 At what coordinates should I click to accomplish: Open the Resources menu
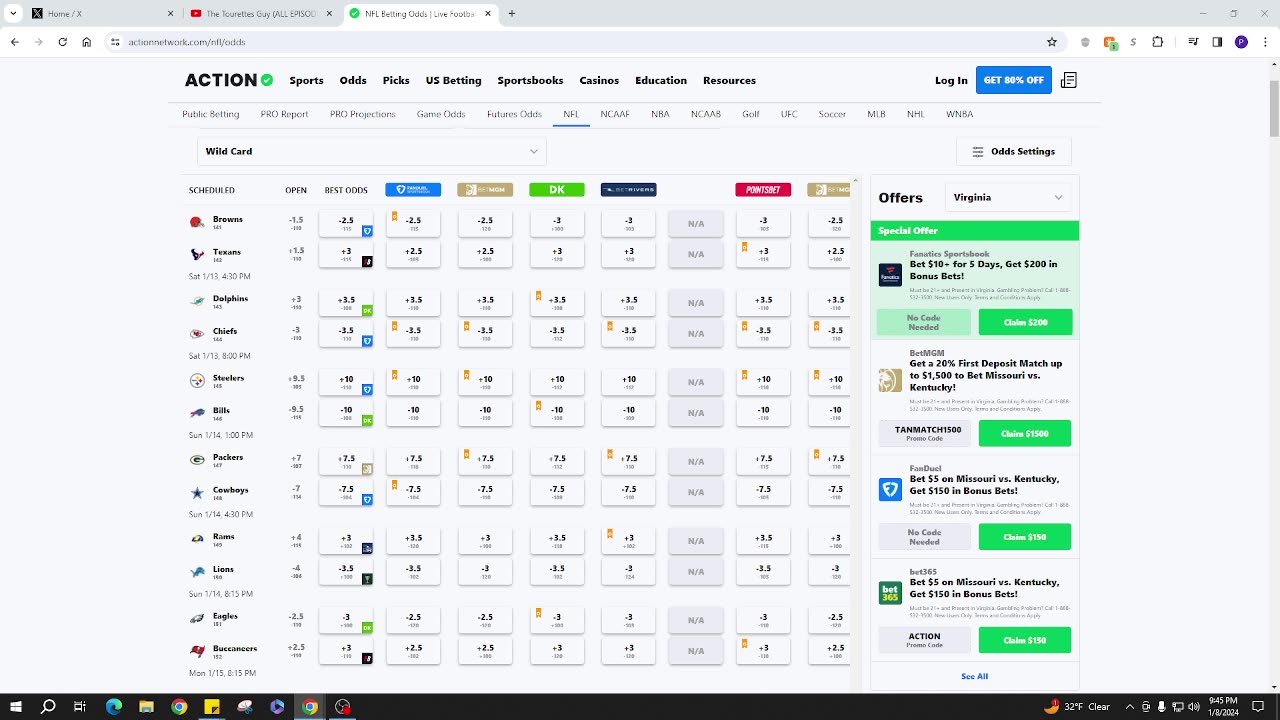coord(729,80)
